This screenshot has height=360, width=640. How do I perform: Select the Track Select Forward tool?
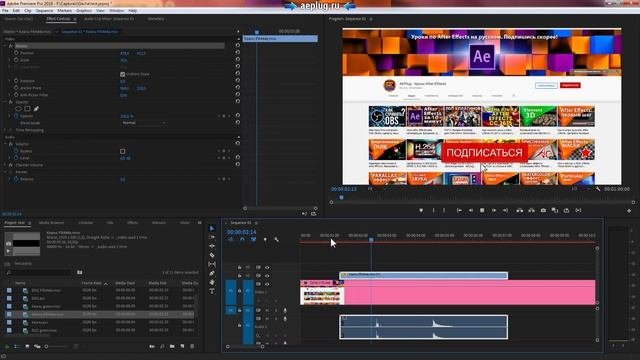[x=212, y=237]
